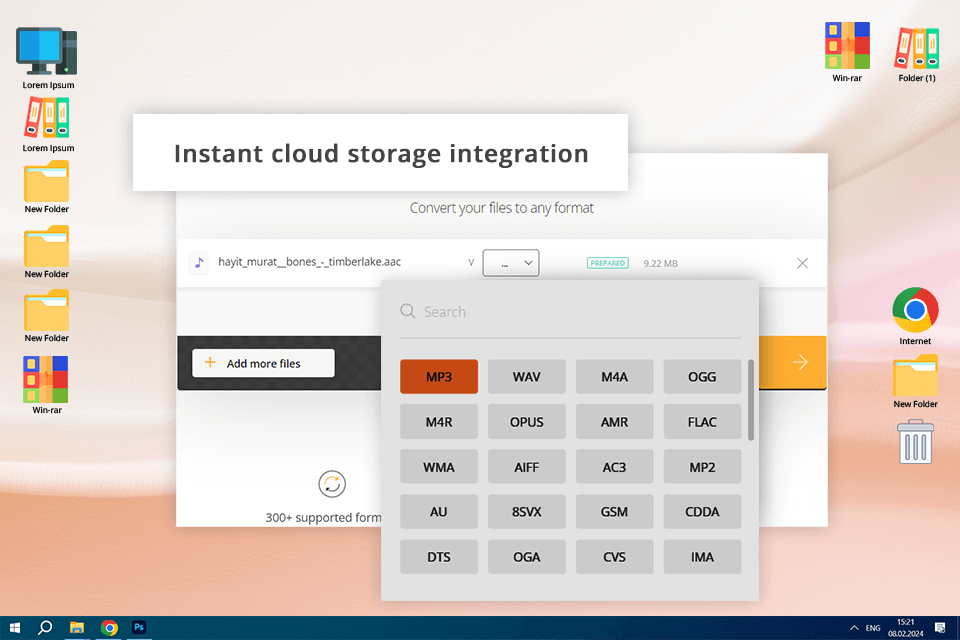
Task: Select WAV format
Action: (527, 377)
